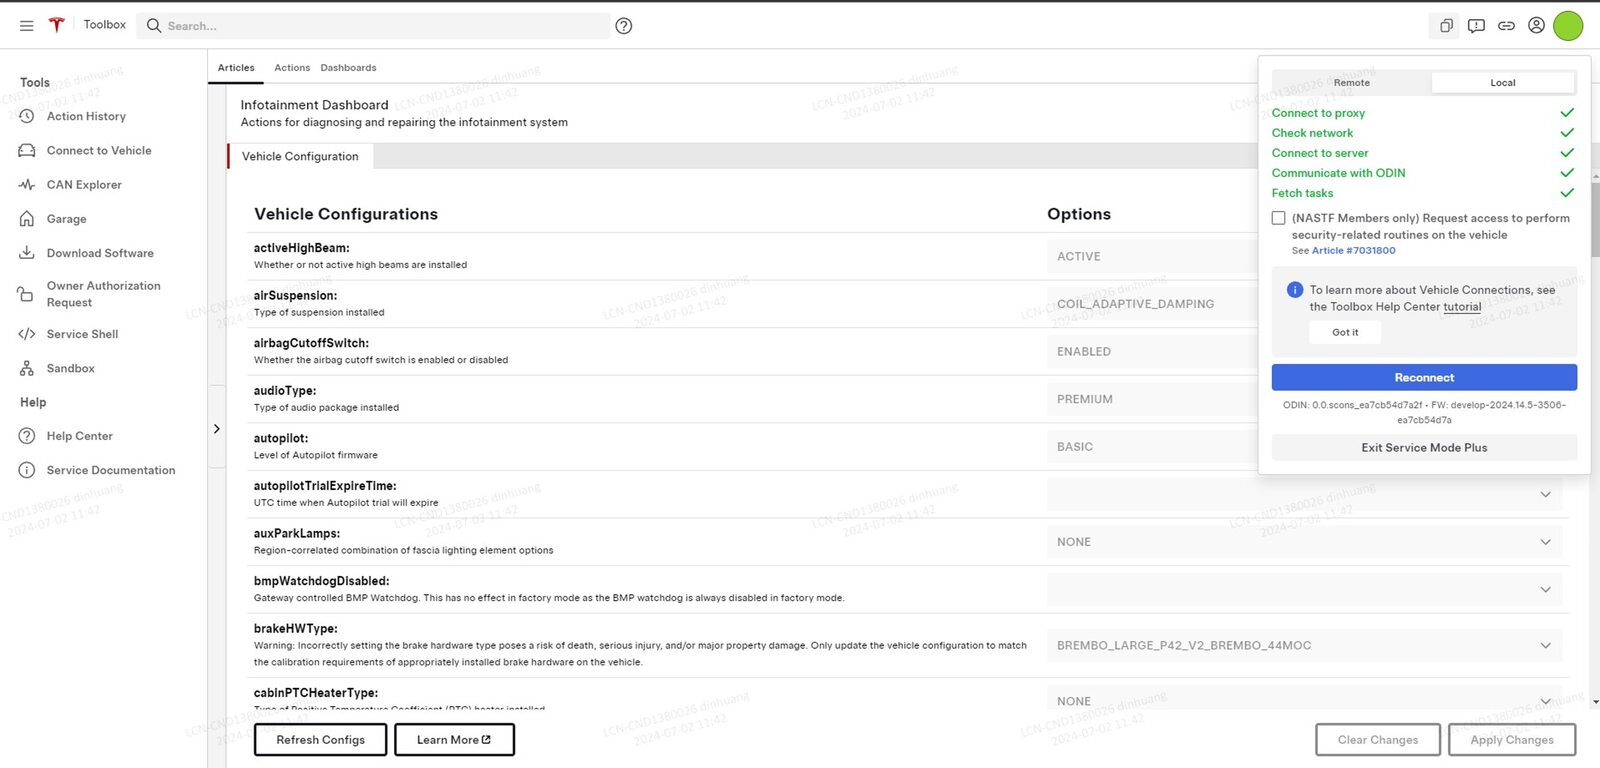The height and width of the screenshot is (768, 1600).
Task: Click the blue Reconnect button
Action: [1424, 377]
